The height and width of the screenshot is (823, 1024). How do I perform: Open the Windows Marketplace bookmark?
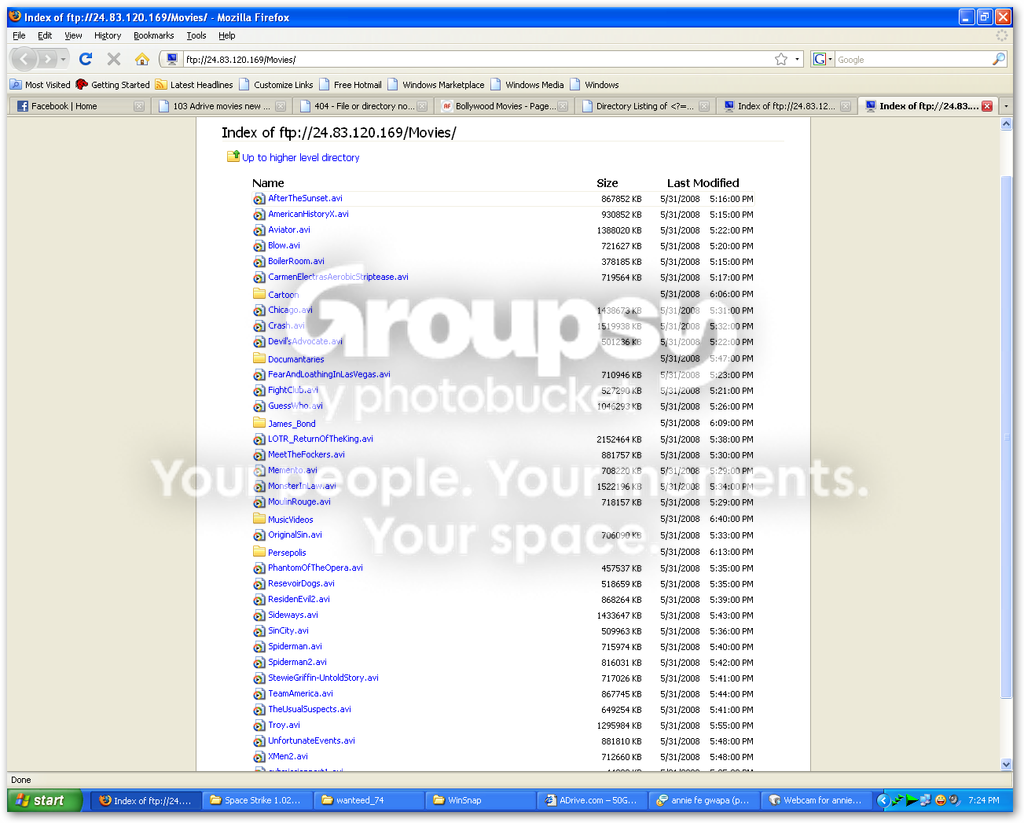[436, 85]
